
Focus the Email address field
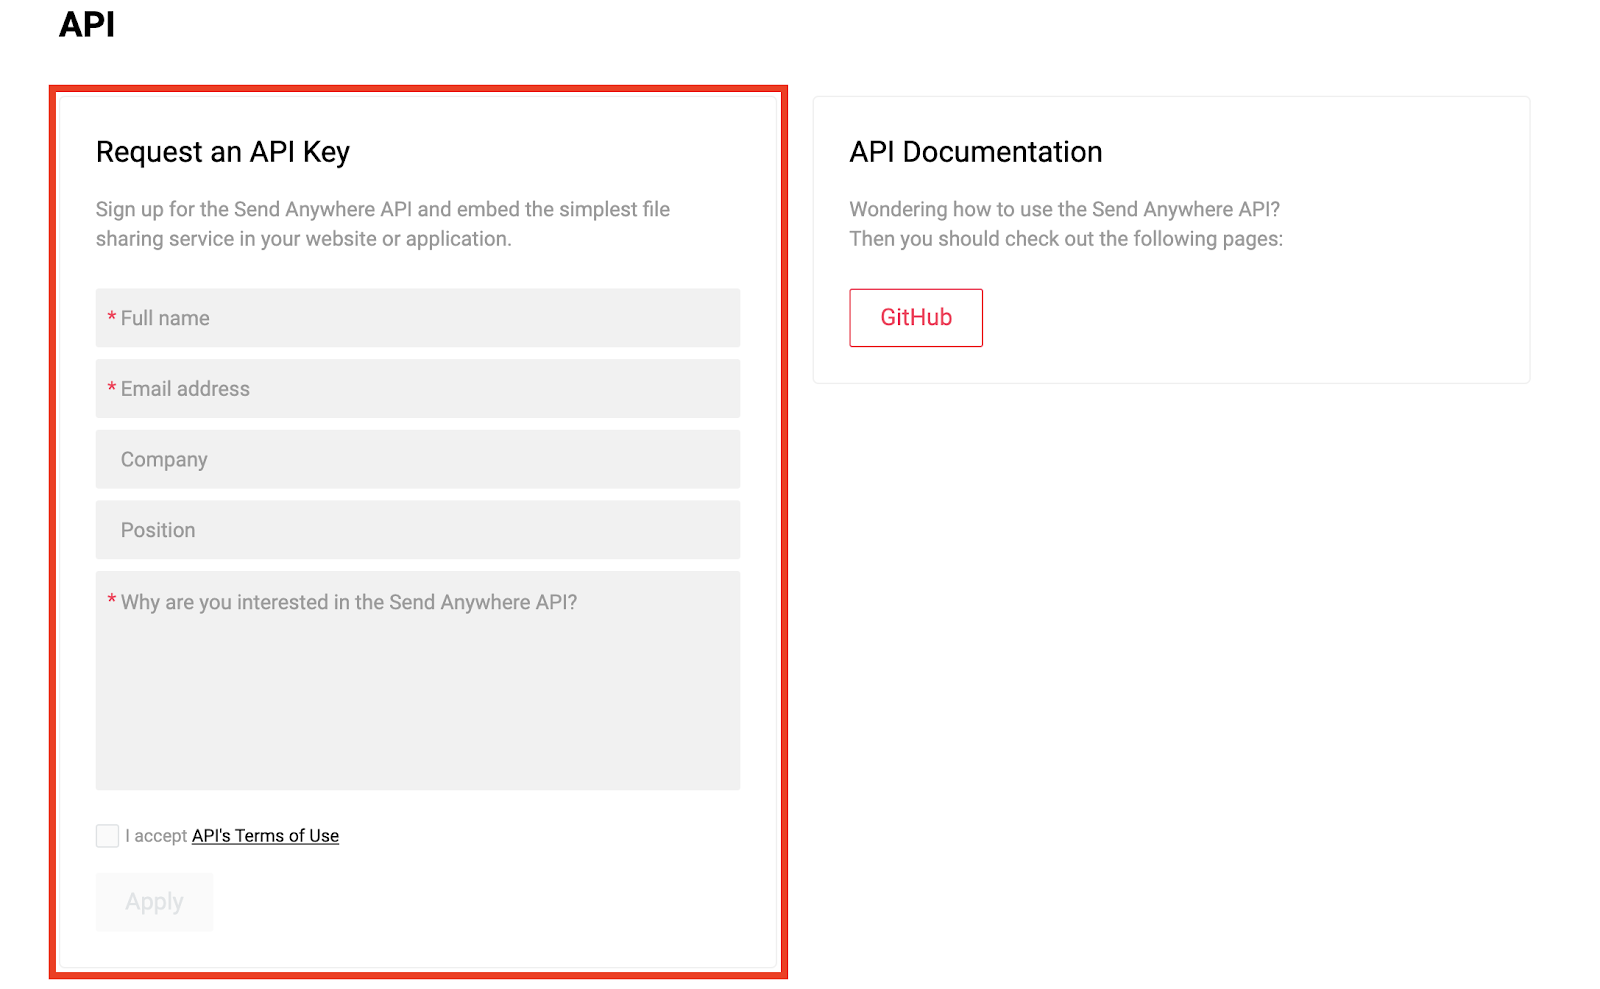418,389
